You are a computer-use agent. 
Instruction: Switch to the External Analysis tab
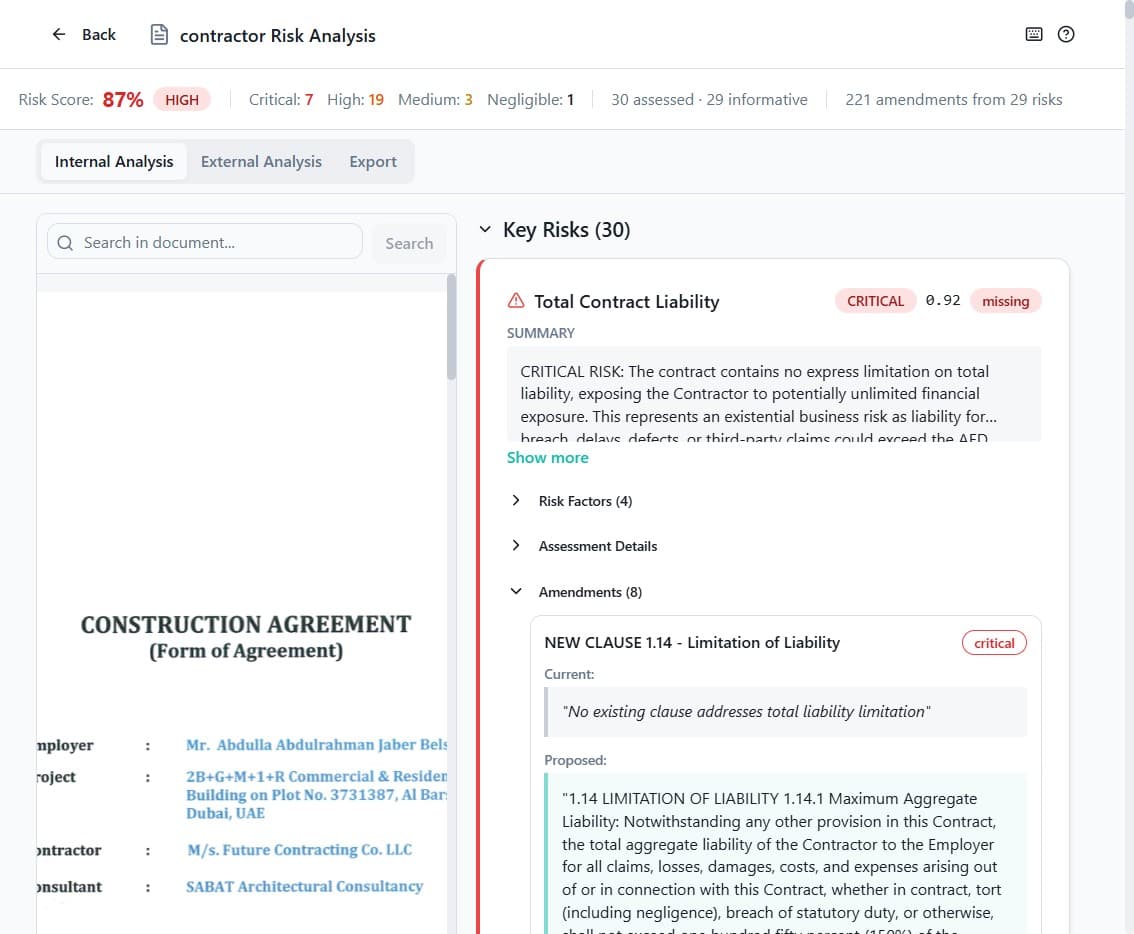click(261, 161)
